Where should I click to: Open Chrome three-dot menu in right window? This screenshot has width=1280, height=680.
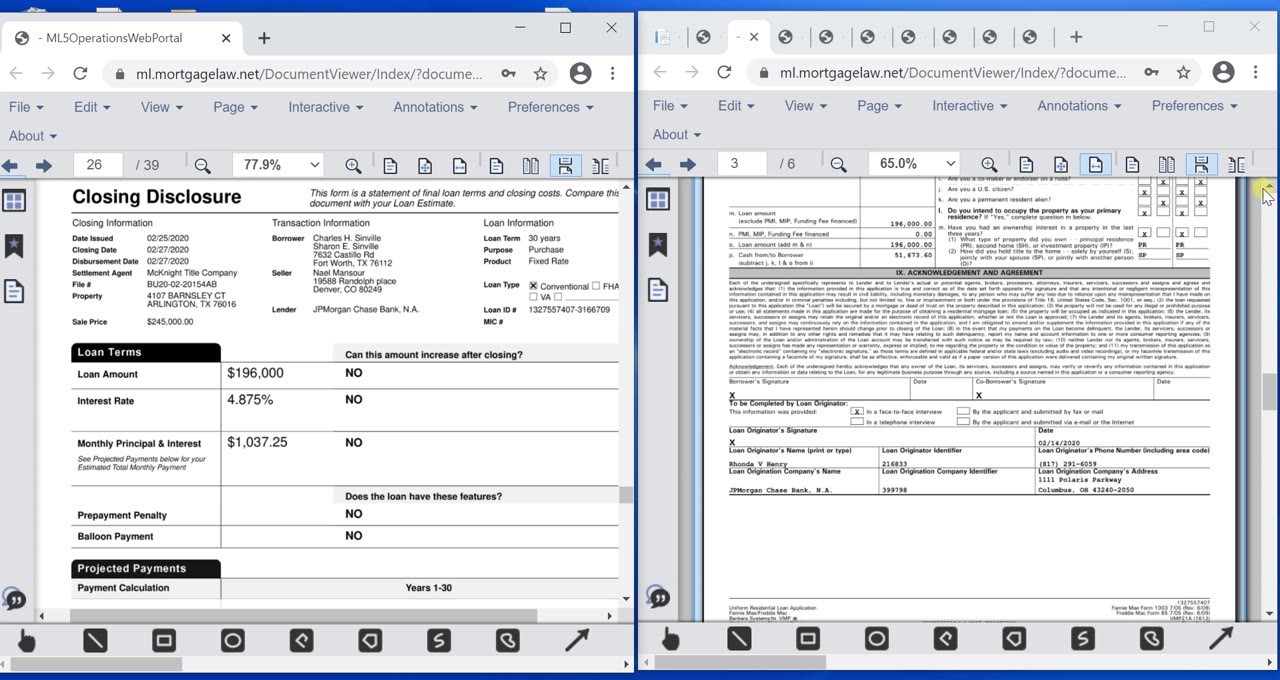point(1256,72)
